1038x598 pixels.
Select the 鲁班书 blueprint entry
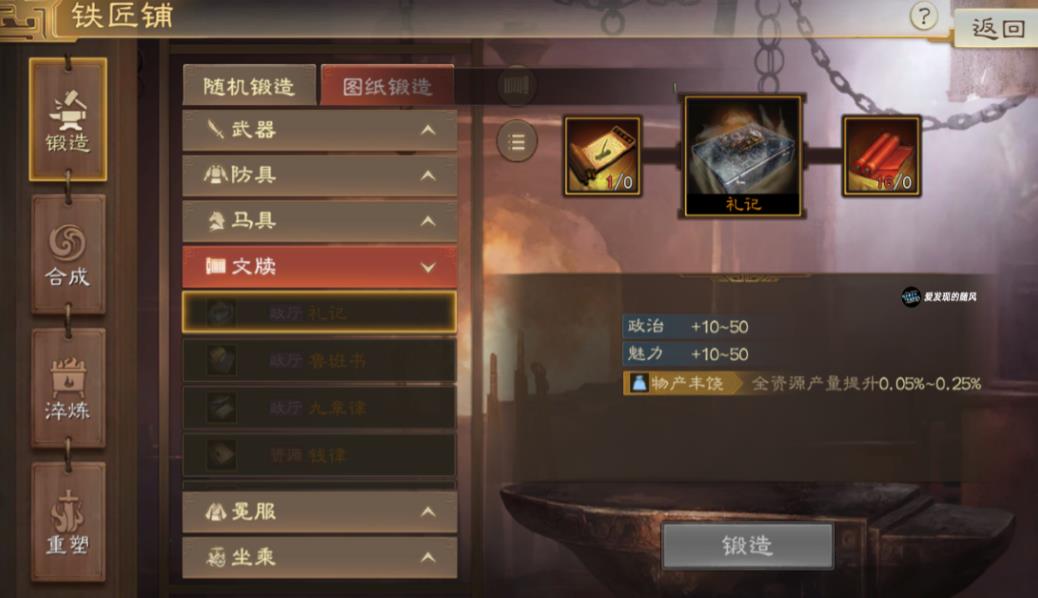[319, 360]
